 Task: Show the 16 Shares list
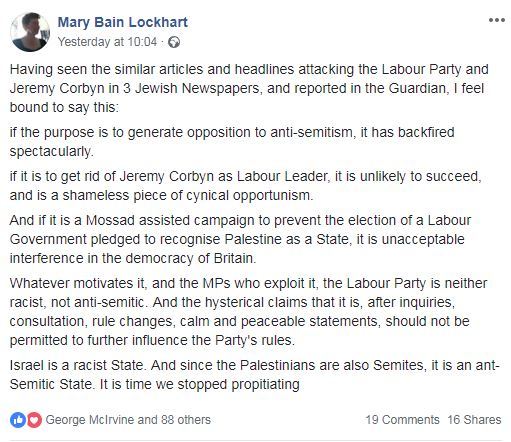[474, 420]
